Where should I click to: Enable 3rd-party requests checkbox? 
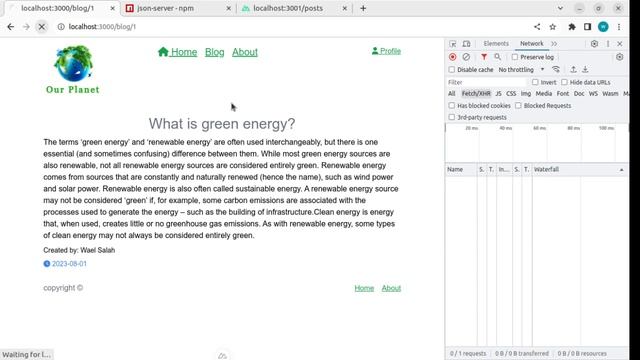pos(451,117)
